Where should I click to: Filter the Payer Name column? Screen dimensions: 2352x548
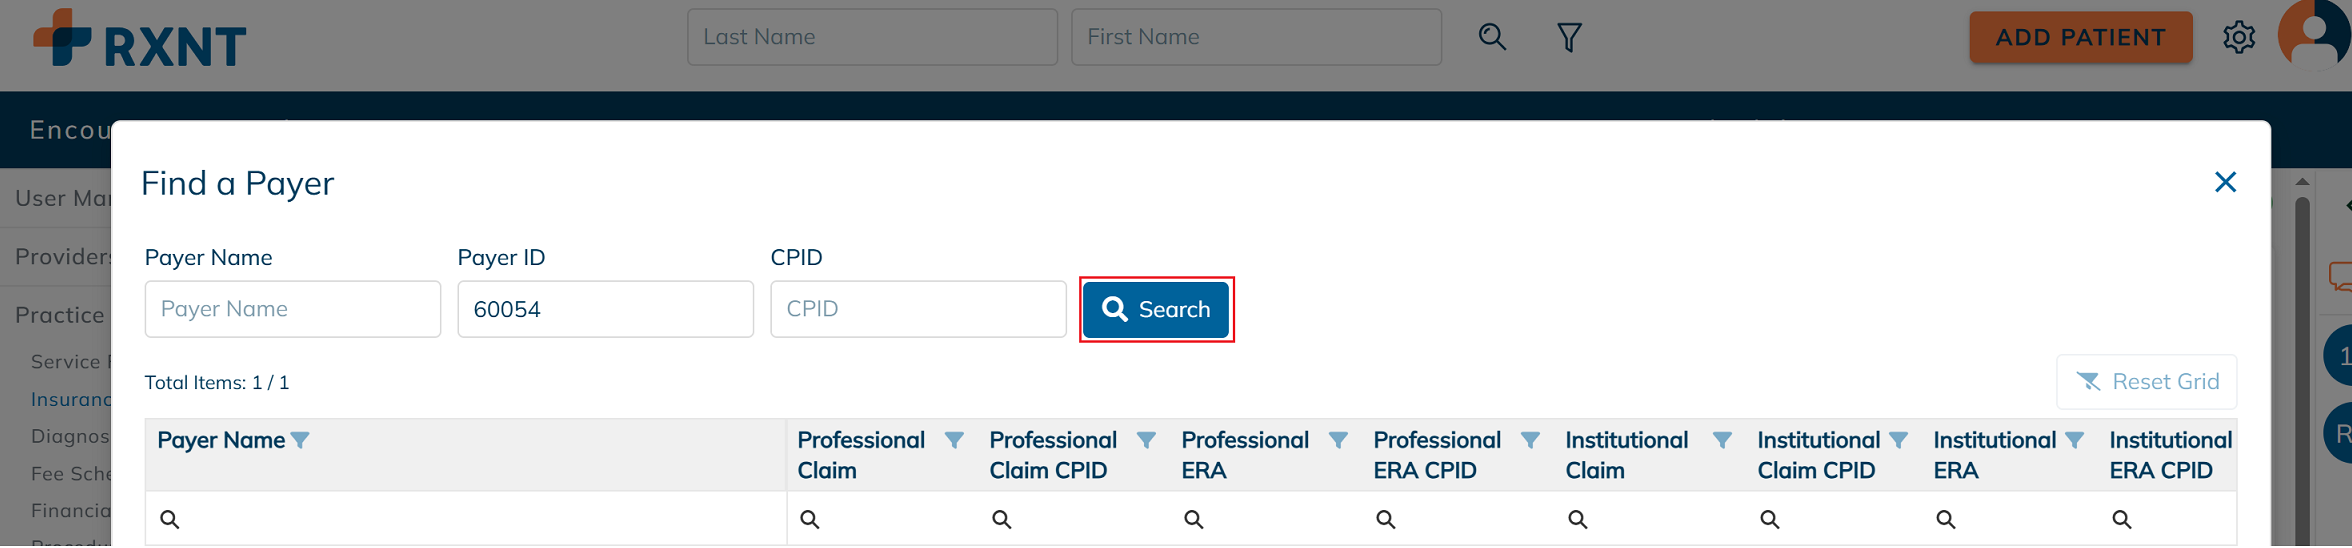pyautogui.click(x=300, y=440)
